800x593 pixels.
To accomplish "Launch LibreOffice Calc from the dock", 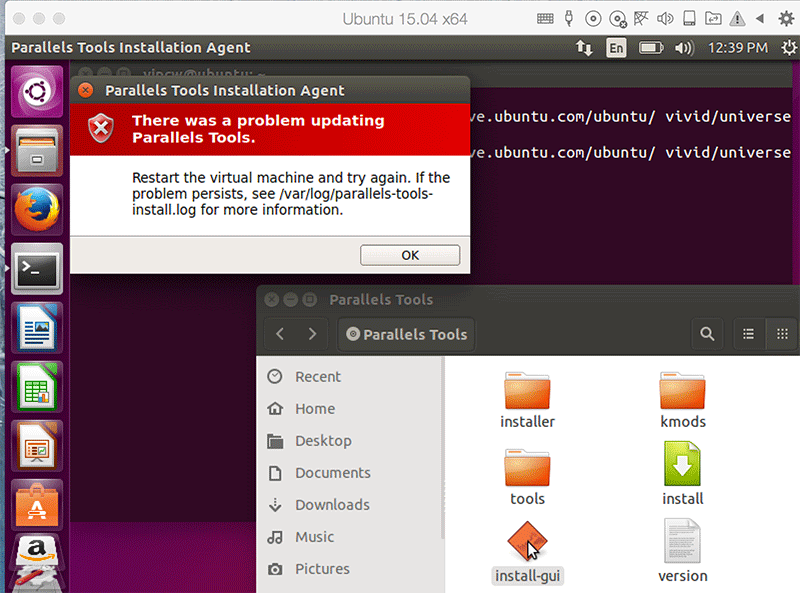I will coord(37,387).
